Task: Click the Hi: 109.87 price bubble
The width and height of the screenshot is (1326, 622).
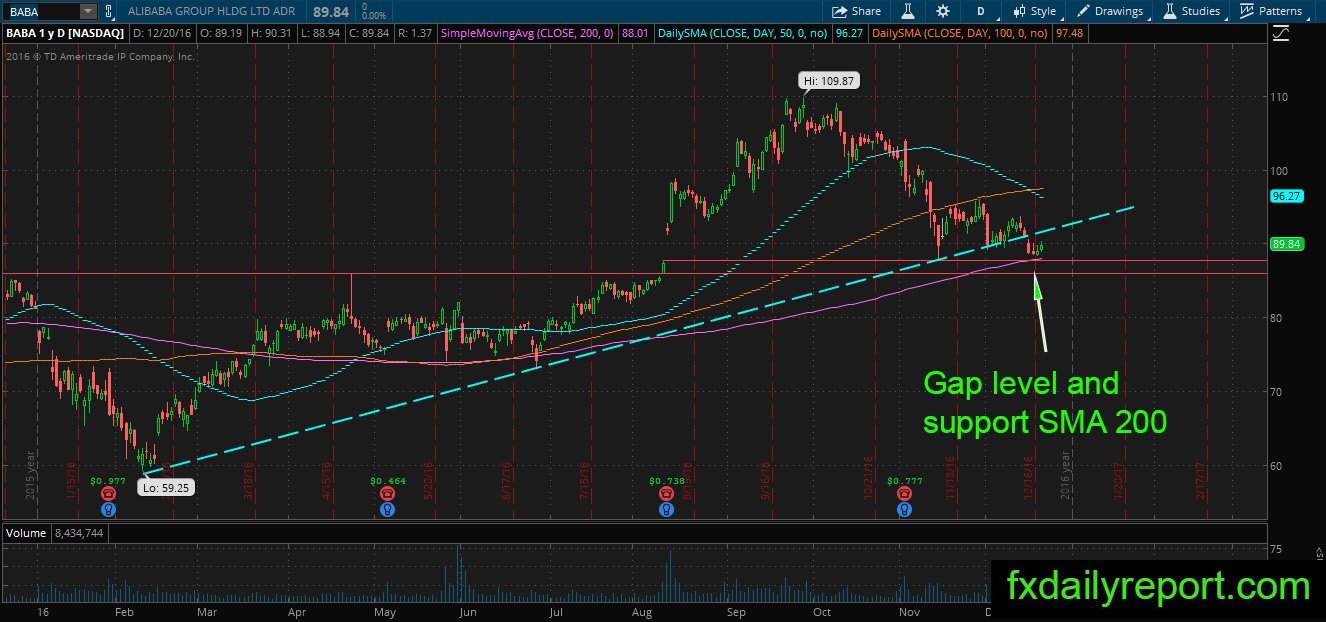Action: point(827,80)
